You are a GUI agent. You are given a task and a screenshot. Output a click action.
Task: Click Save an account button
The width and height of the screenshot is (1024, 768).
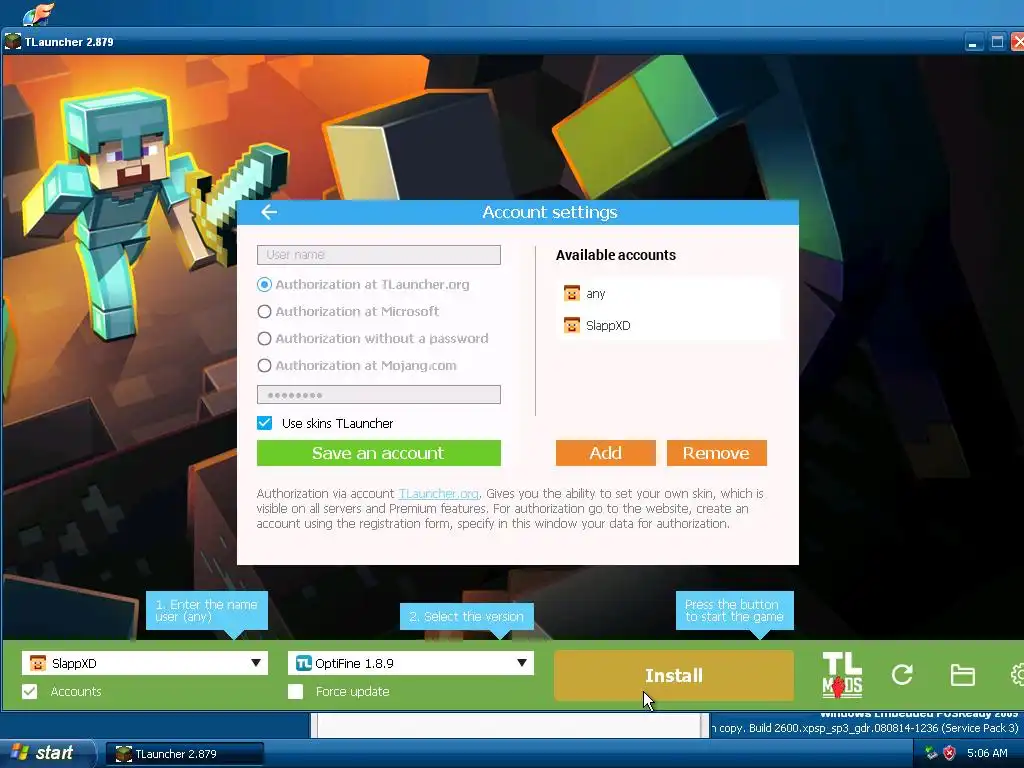point(379,453)
